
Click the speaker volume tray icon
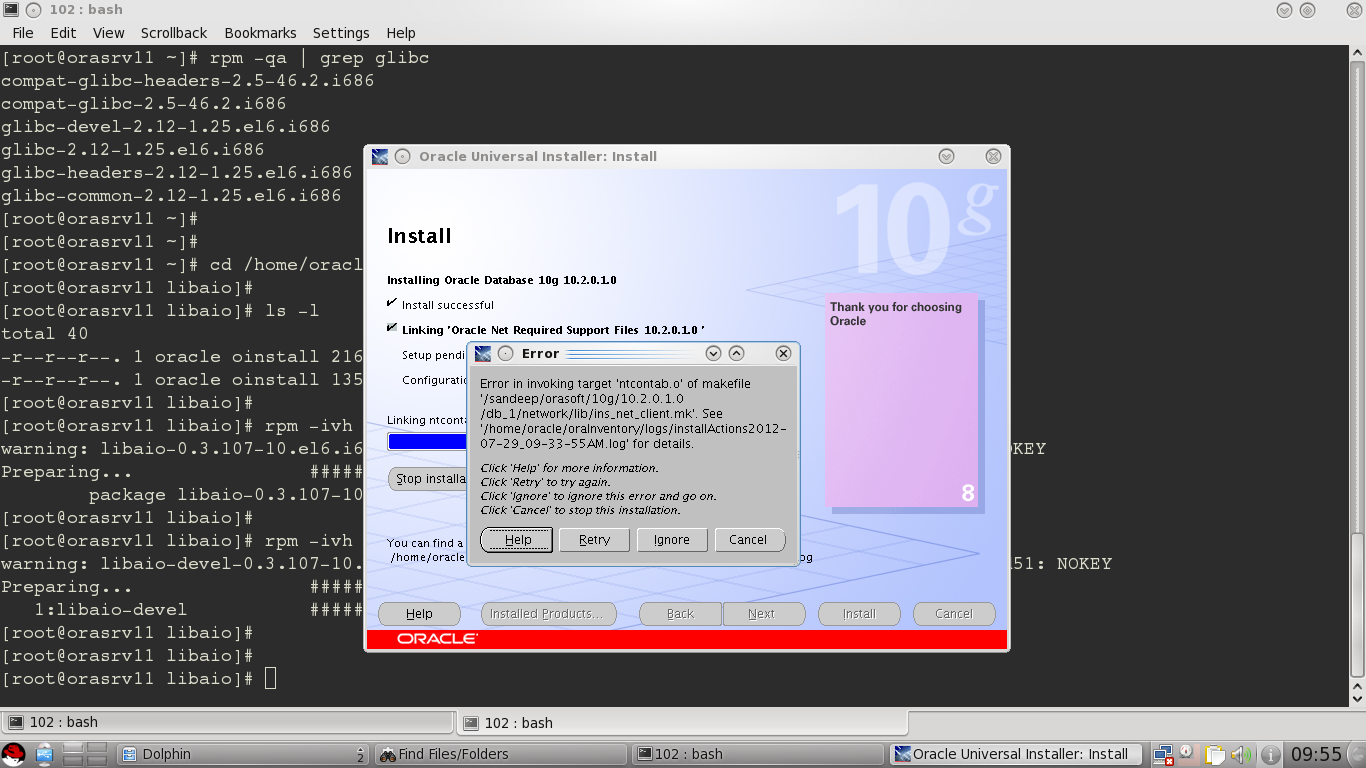point(1241,755)
